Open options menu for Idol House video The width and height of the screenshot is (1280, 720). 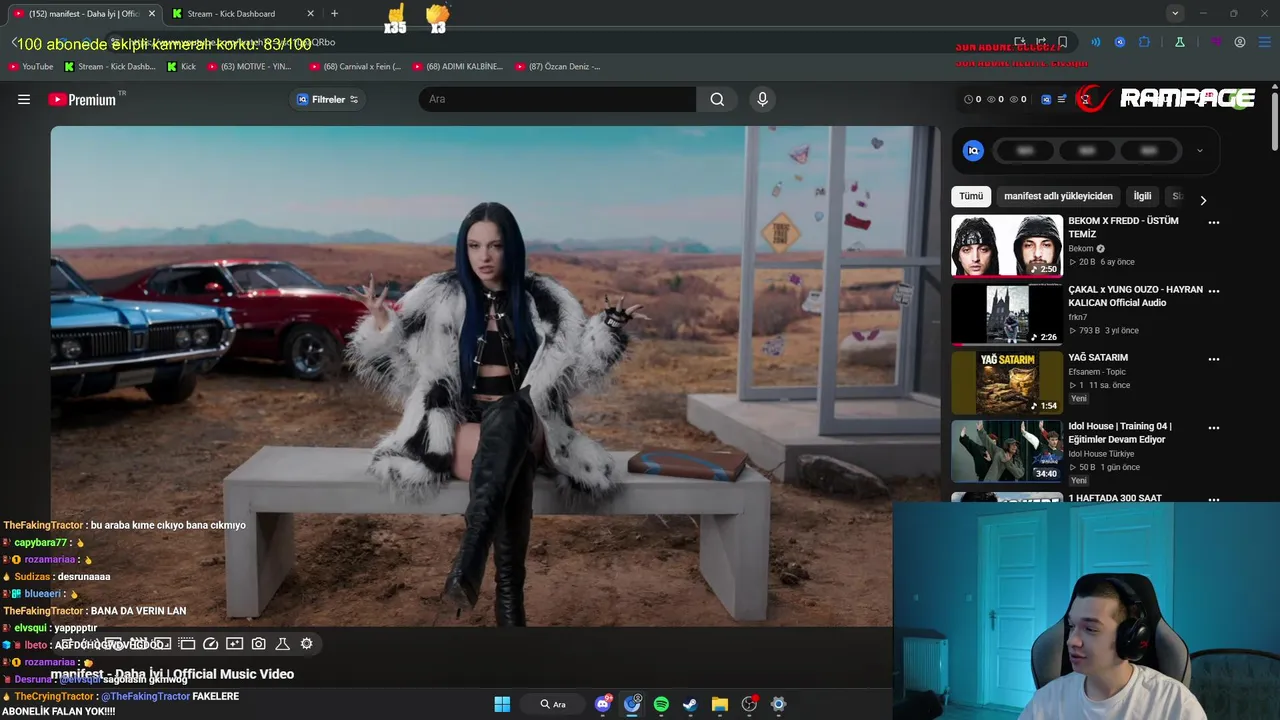coord(1214,427)
